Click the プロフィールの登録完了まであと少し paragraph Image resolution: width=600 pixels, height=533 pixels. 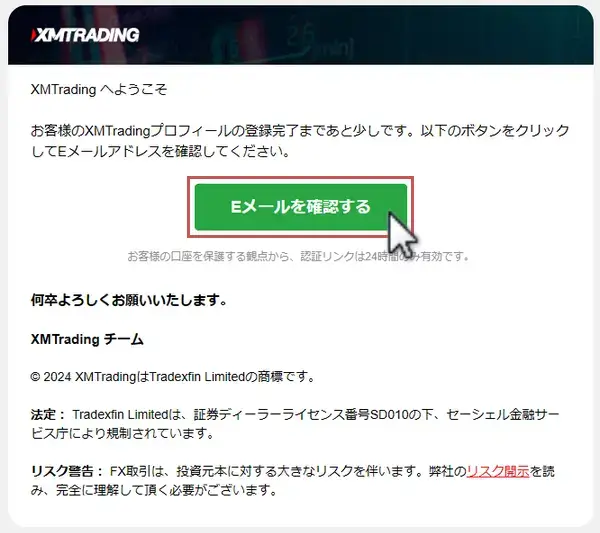(x=300, y=141)
